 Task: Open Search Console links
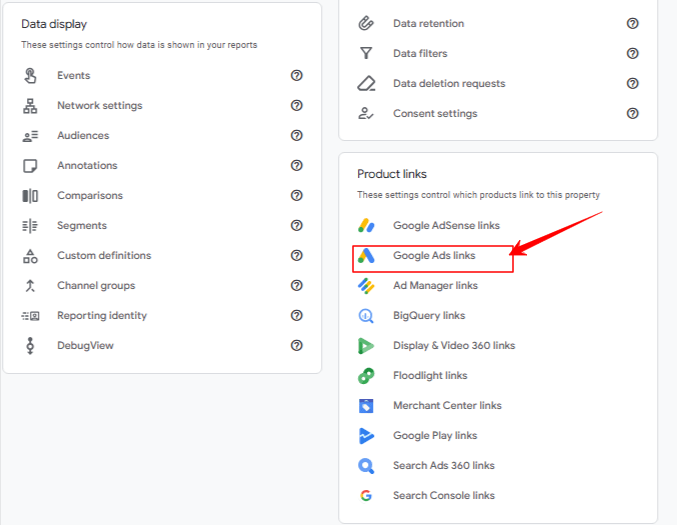444,496
